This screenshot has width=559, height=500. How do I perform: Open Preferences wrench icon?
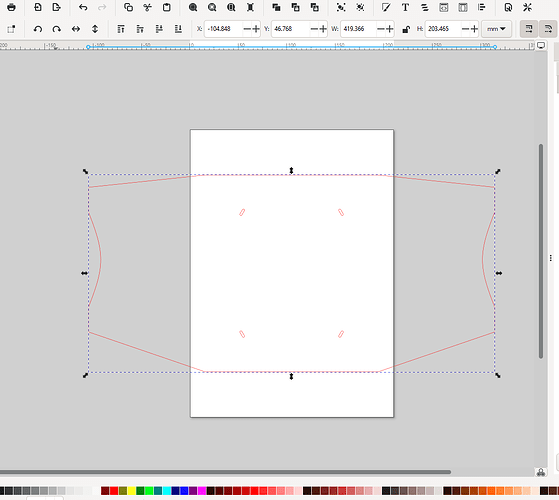[x=527, y=7]
